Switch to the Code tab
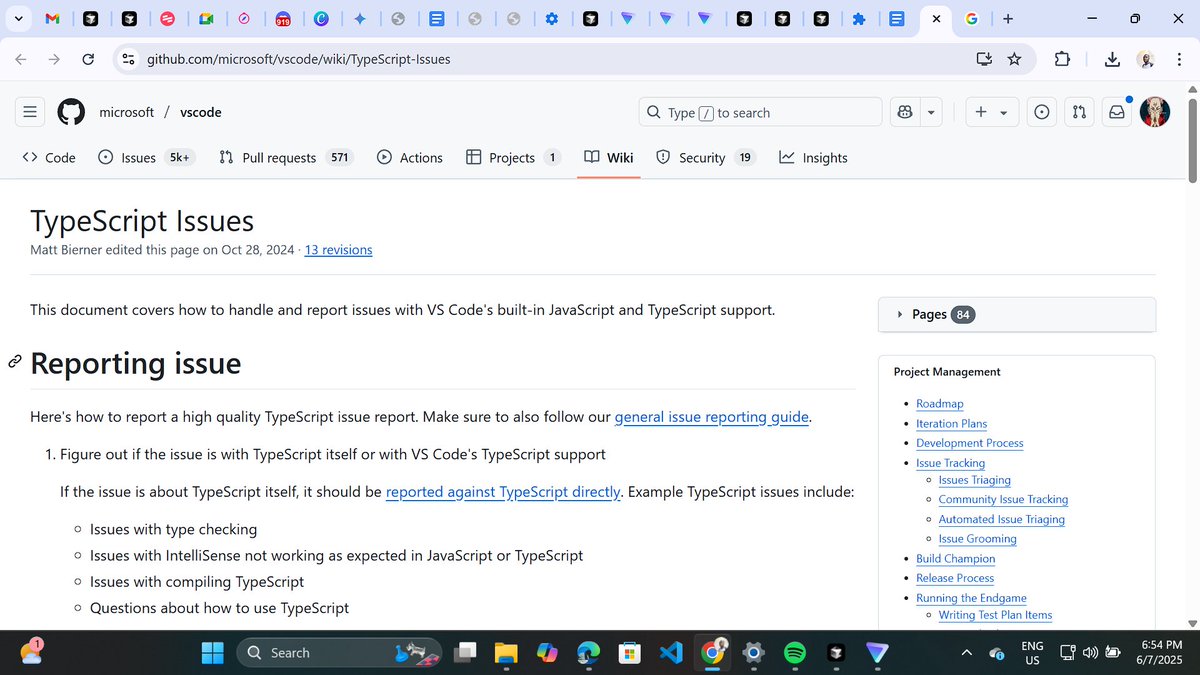This screenshot has width=1200, height=675. point(49,157)
